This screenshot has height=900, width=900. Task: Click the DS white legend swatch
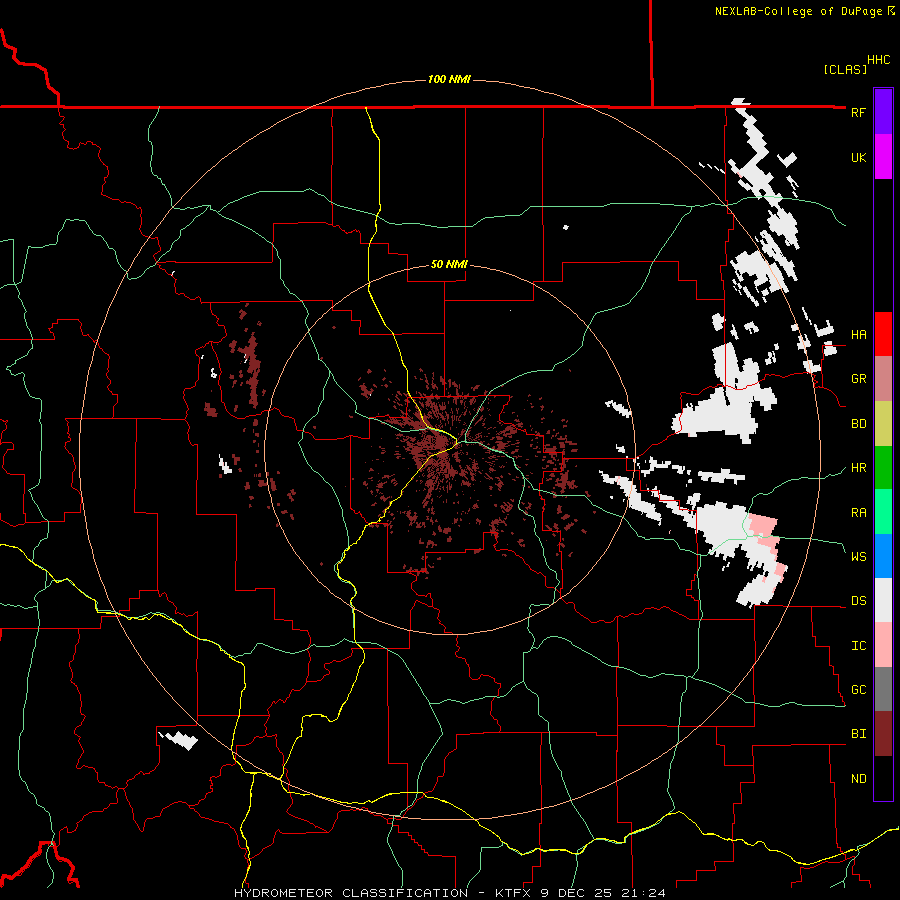click(883, 600)
